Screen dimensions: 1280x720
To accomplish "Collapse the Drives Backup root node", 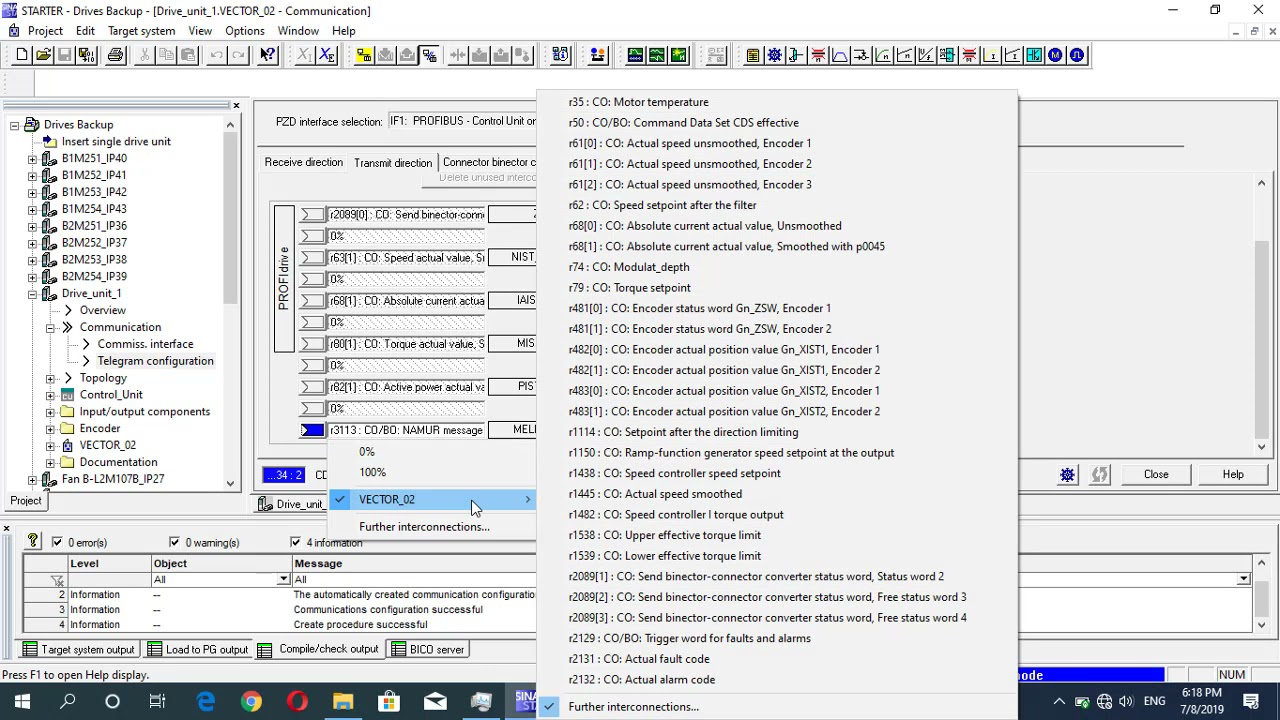I will (x=15, y=125).
